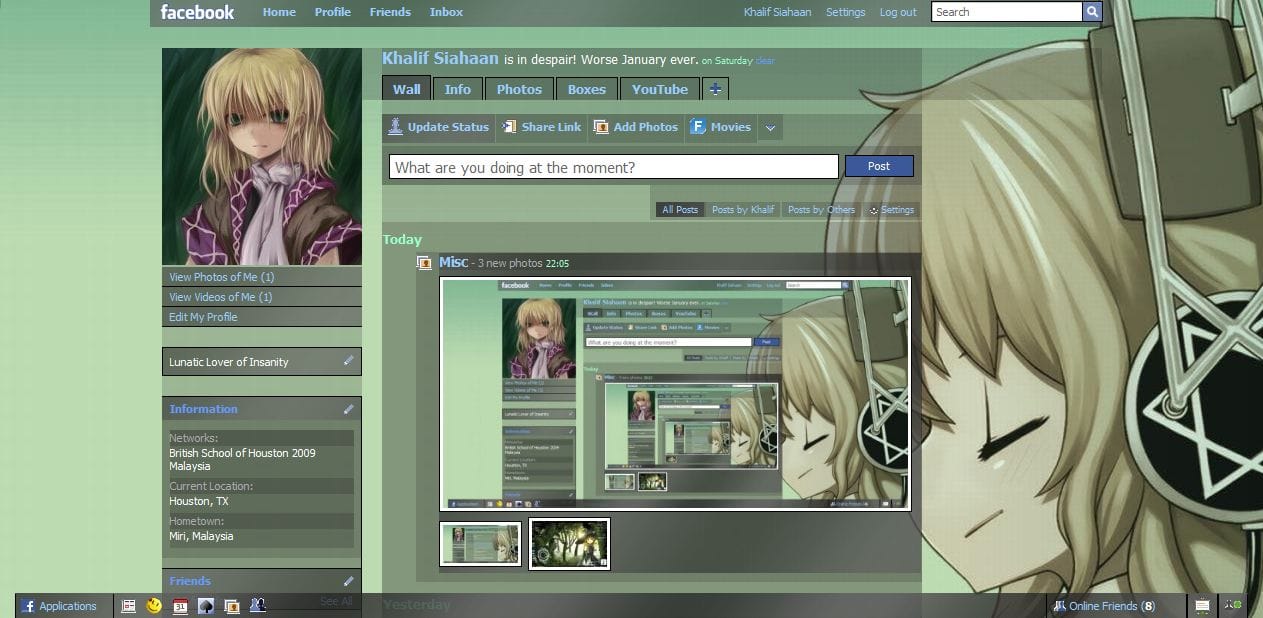The width and height of the screenshot is (1263, 618).
Task: Clear the status with the clear link
Action: pos(765,61)
